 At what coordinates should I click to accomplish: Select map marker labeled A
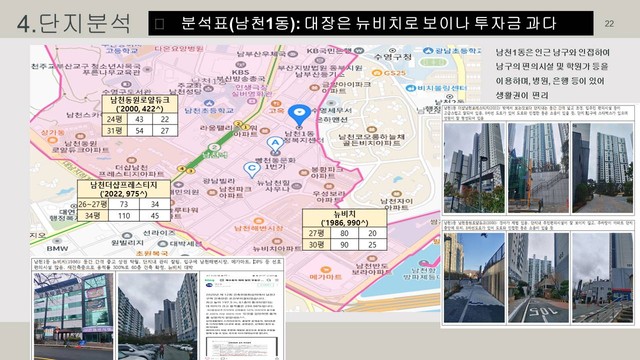coord(275,144)
